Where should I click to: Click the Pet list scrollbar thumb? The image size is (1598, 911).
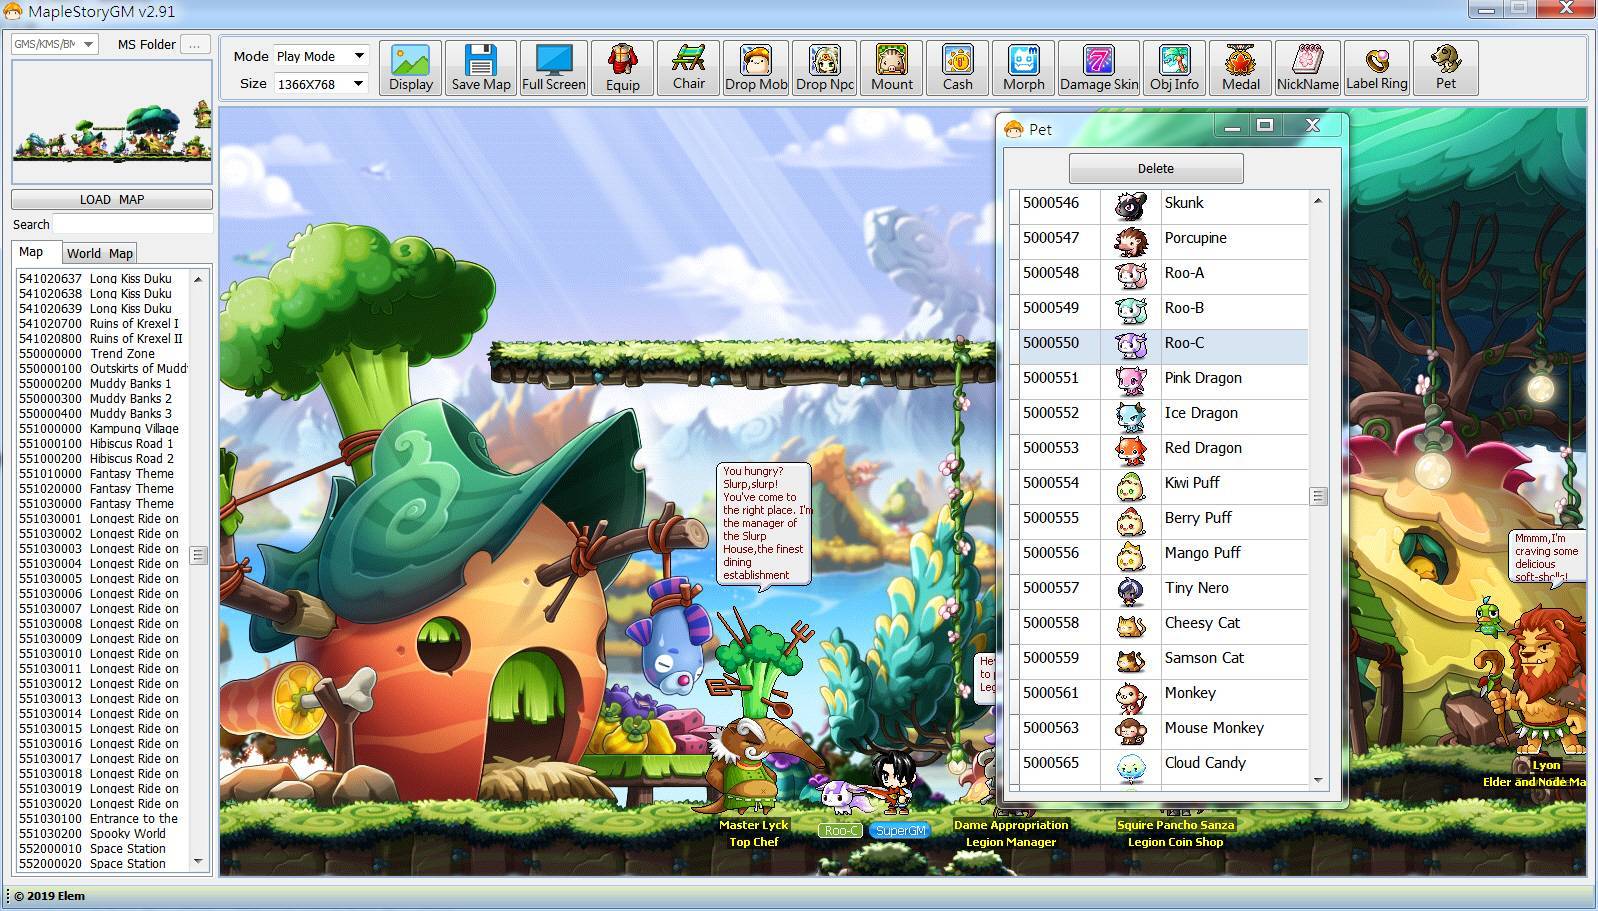point(1318,496)
